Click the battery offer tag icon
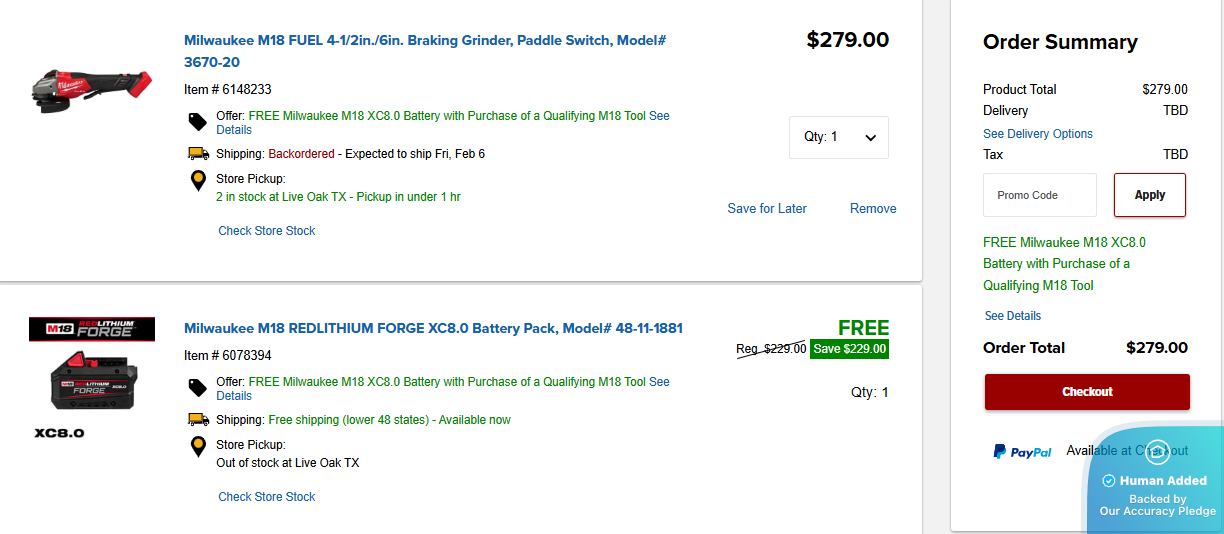 pyautogui.click(x=198, y=388)
